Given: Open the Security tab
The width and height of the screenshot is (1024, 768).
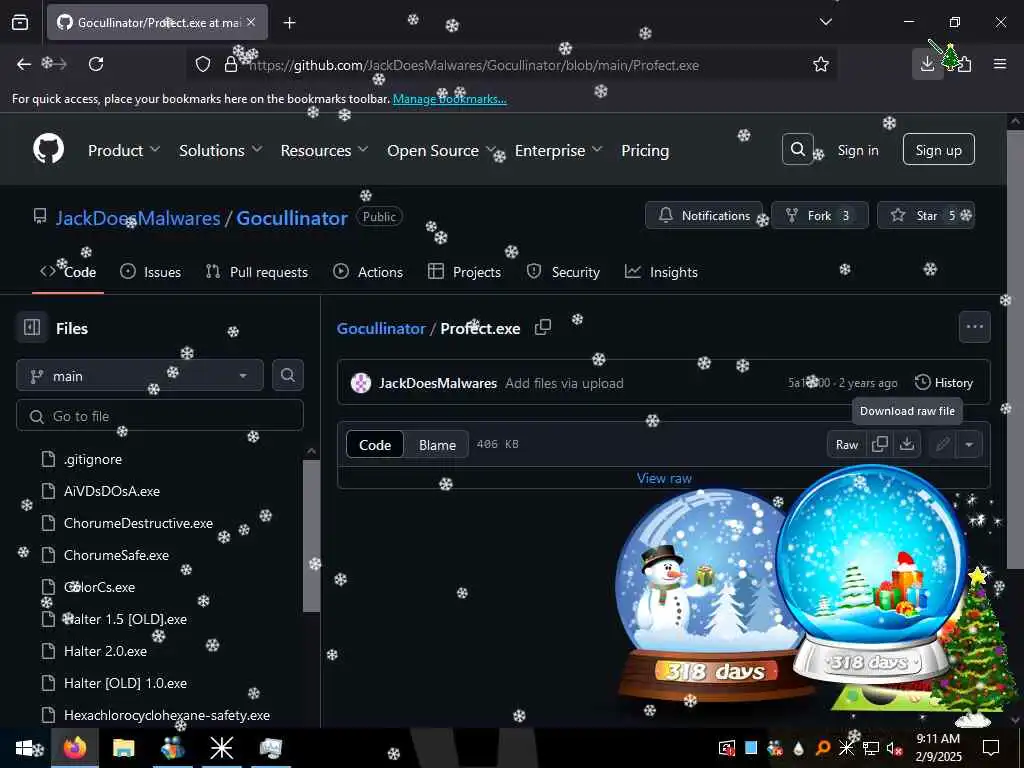Looking at the screenshot, I should (563, 272).
